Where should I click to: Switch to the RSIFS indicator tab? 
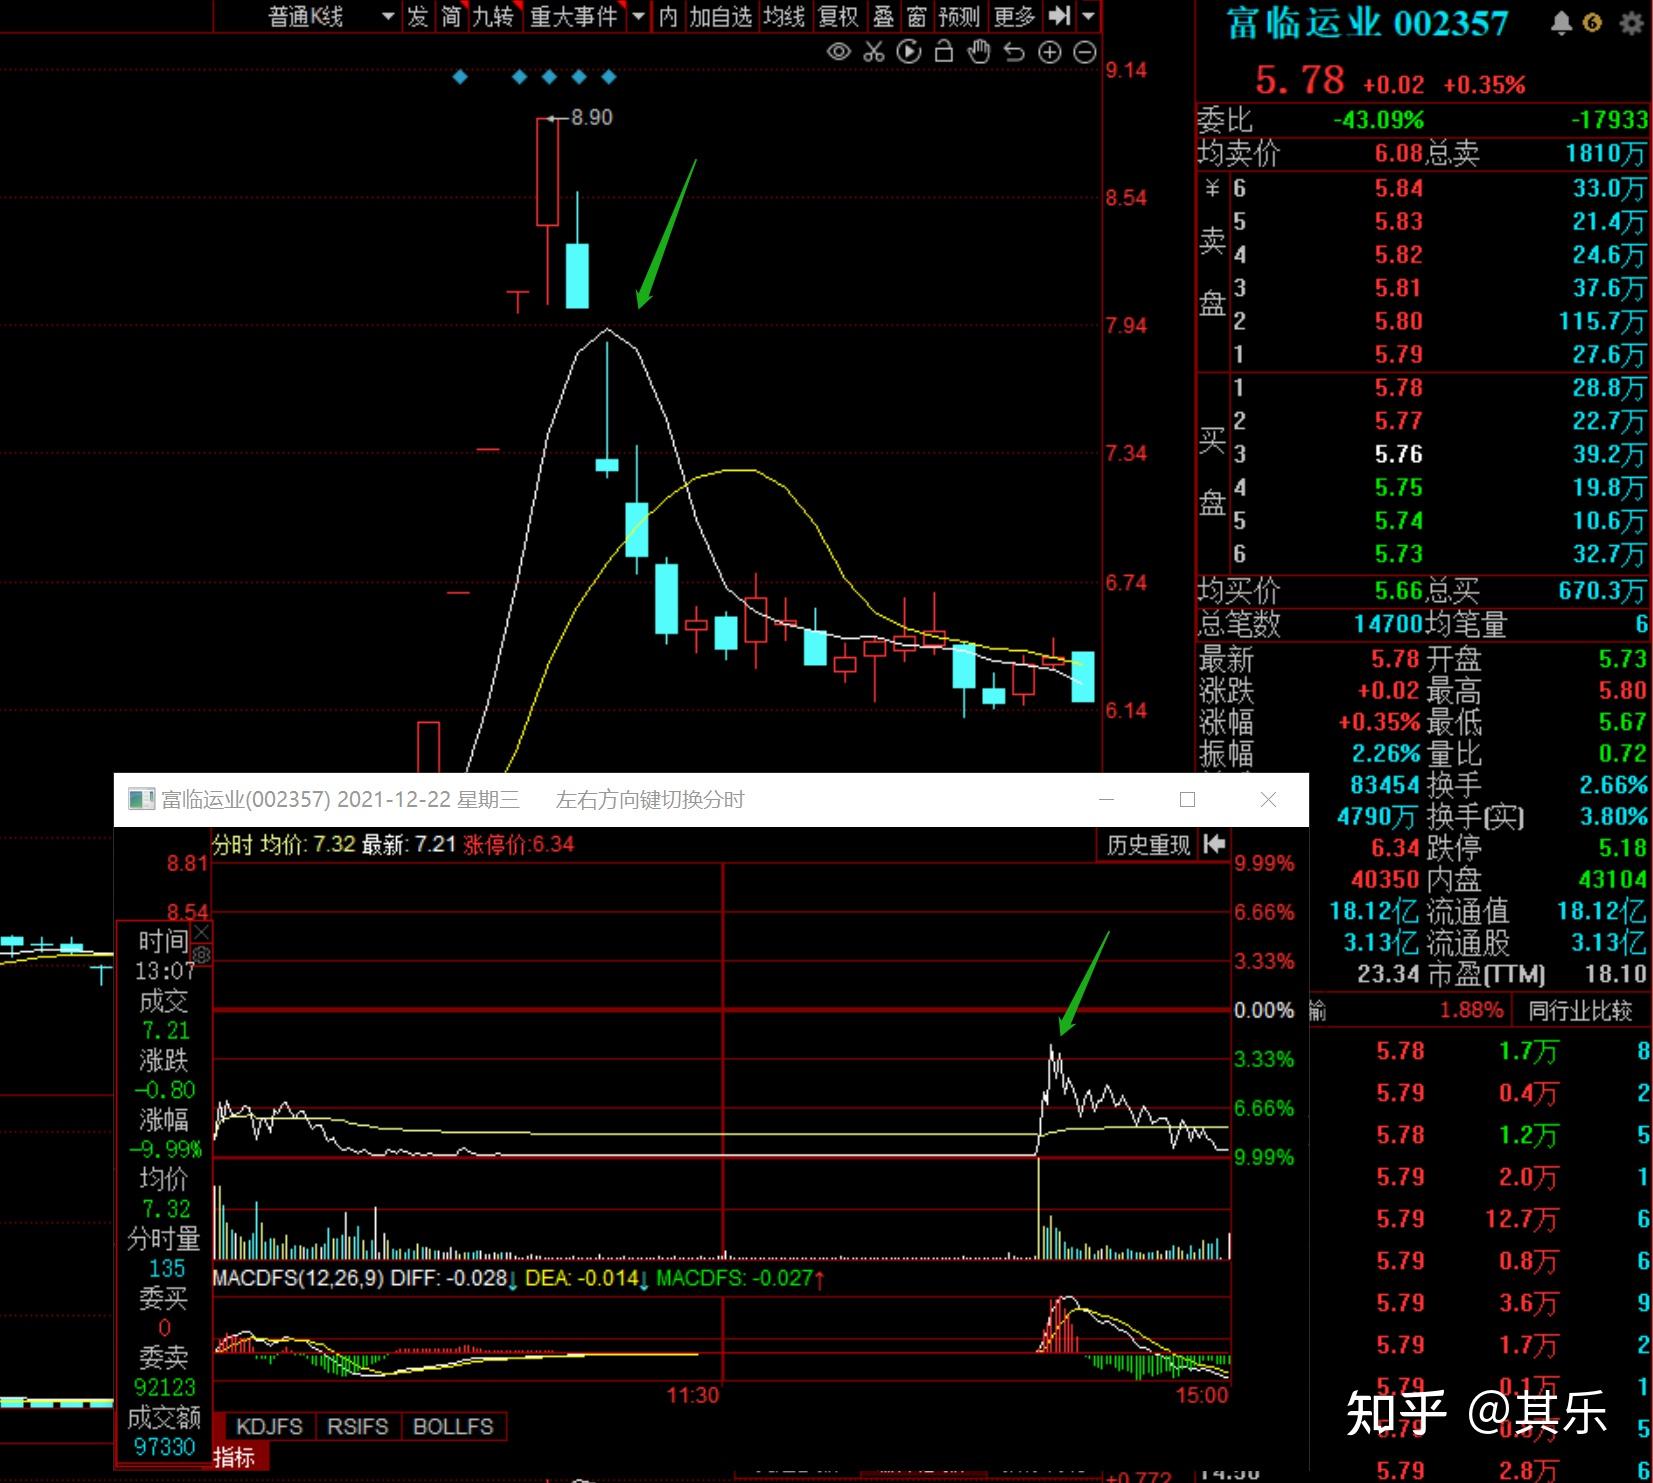(357, 1426)
